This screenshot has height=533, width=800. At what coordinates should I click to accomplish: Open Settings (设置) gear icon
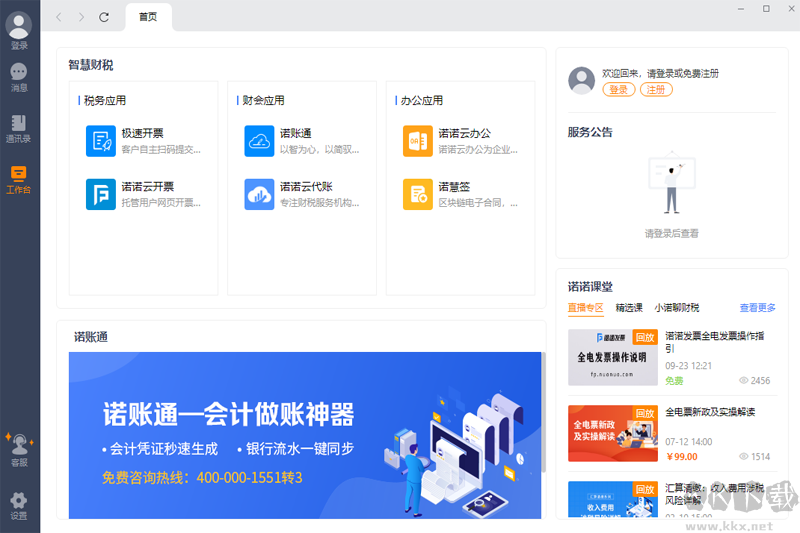(19, 500)
